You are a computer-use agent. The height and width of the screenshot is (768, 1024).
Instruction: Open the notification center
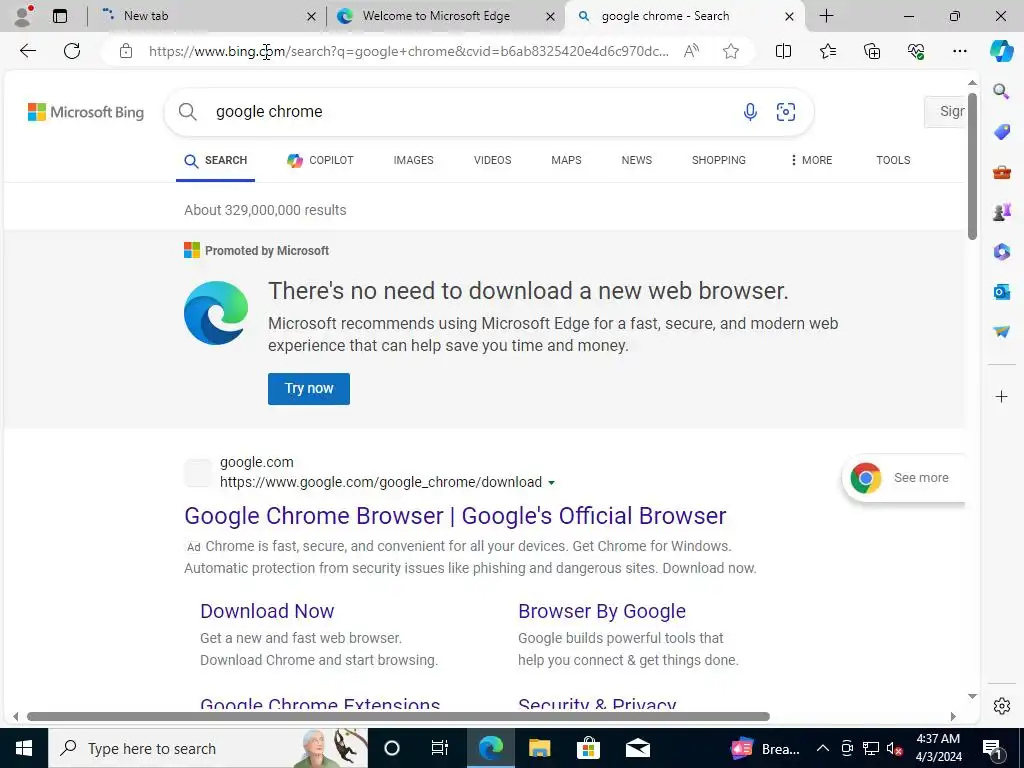[993, 748]
